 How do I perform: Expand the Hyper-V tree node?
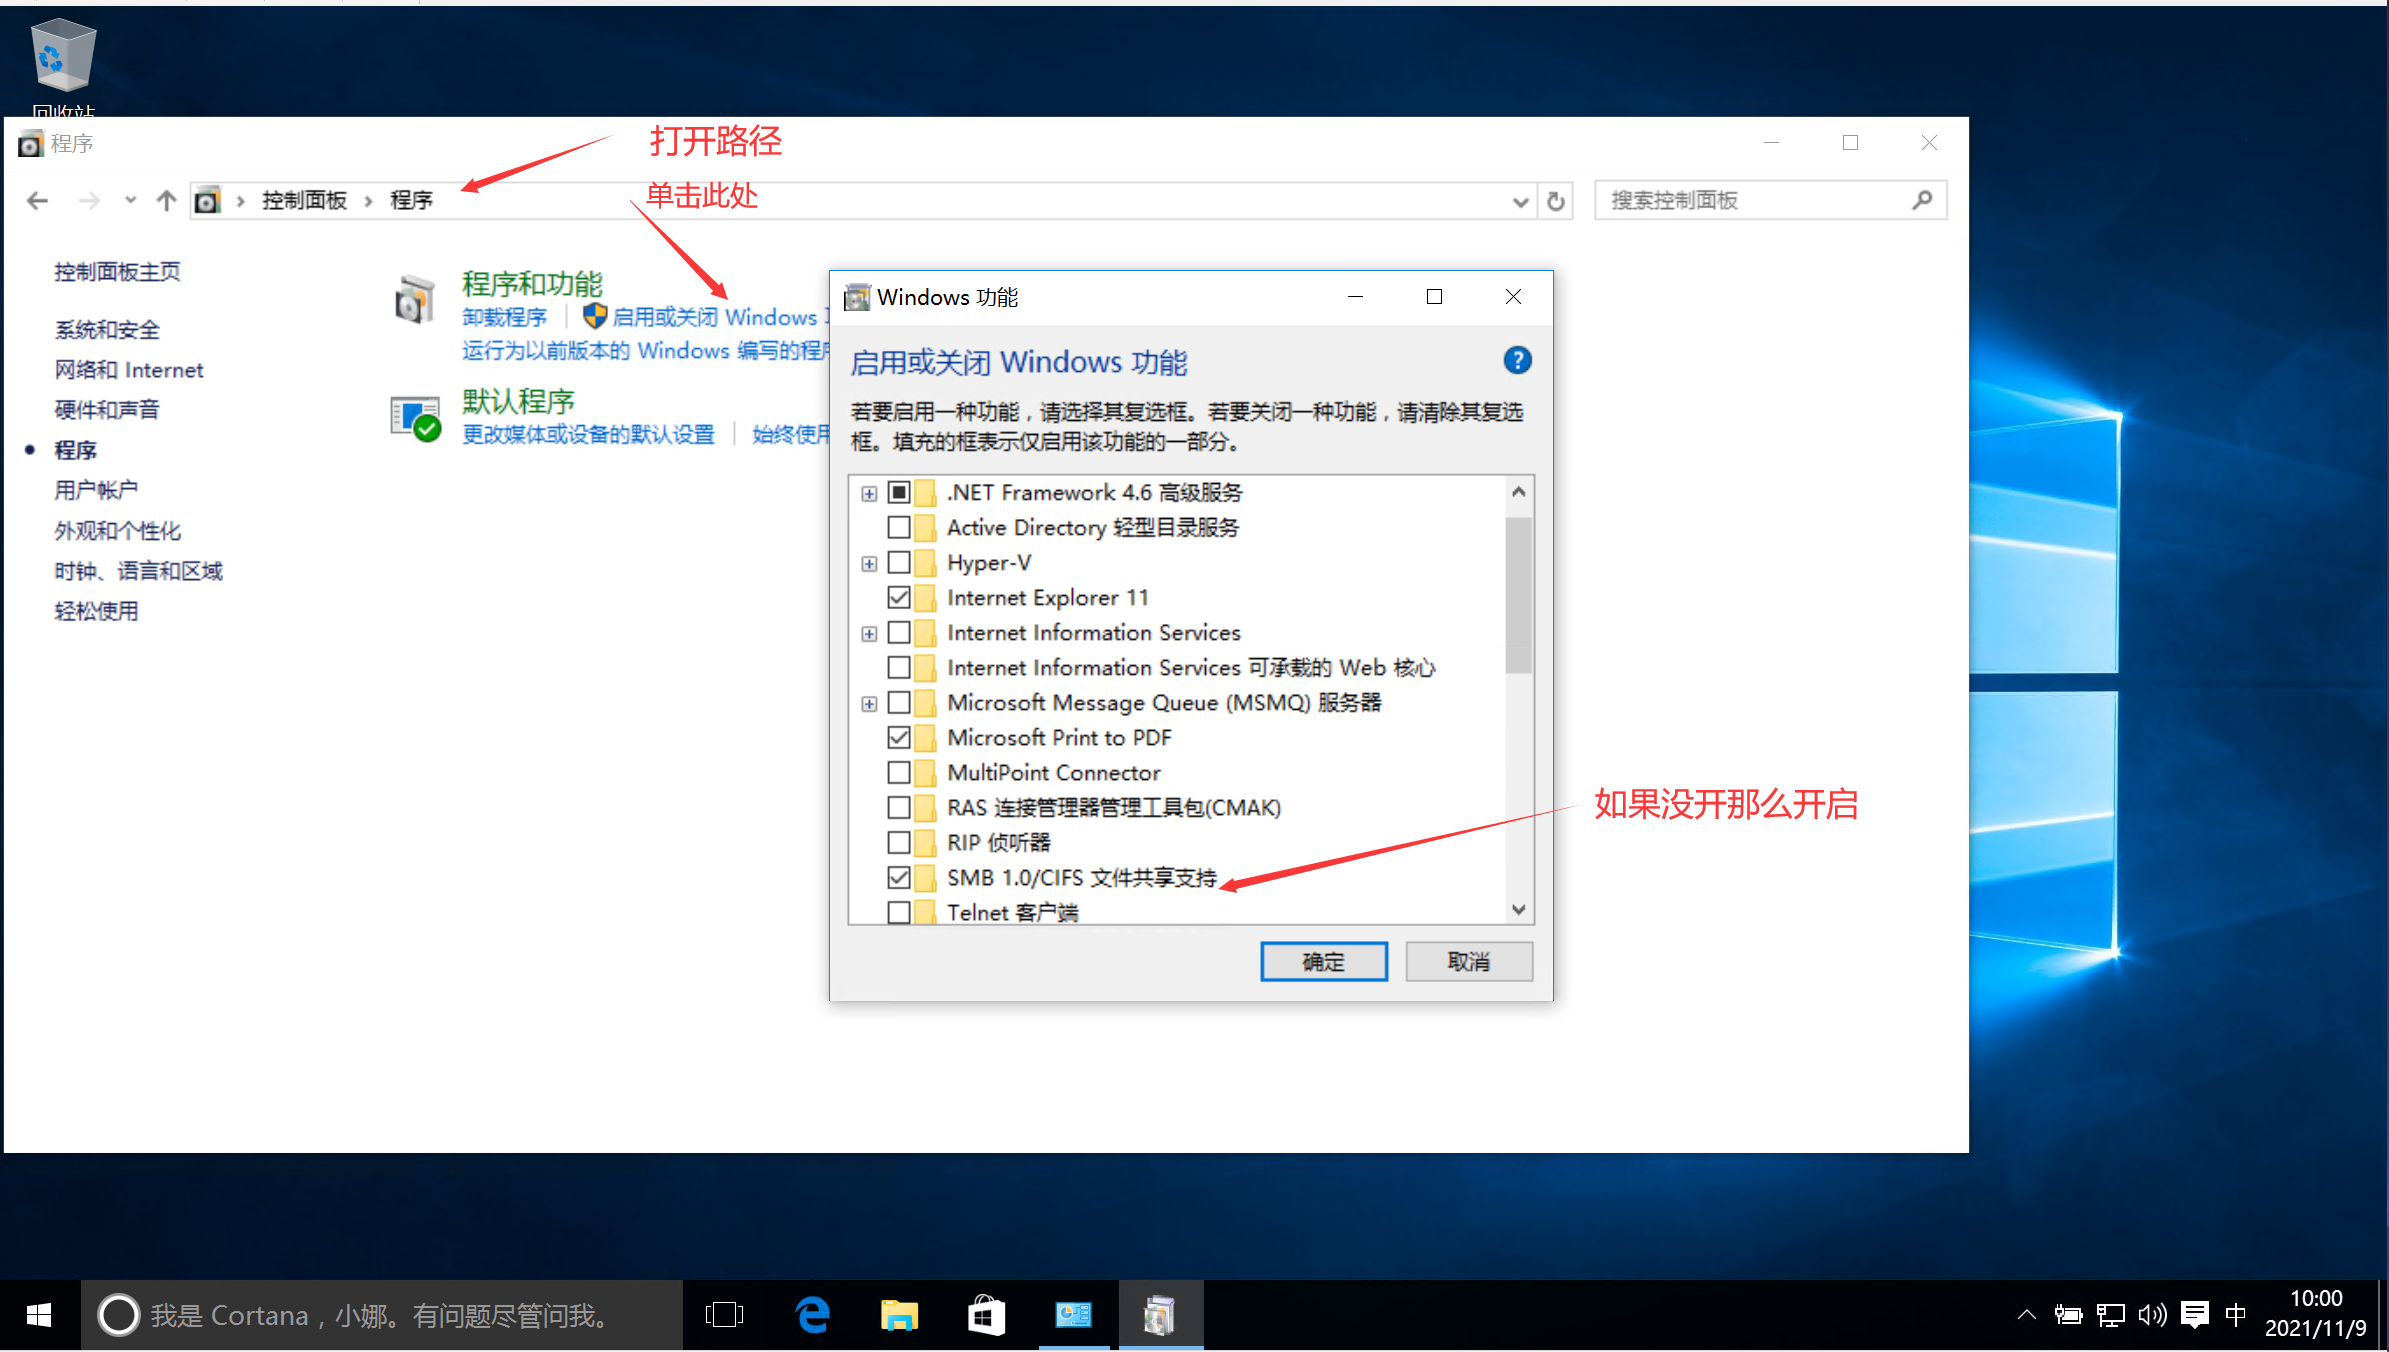869,564
